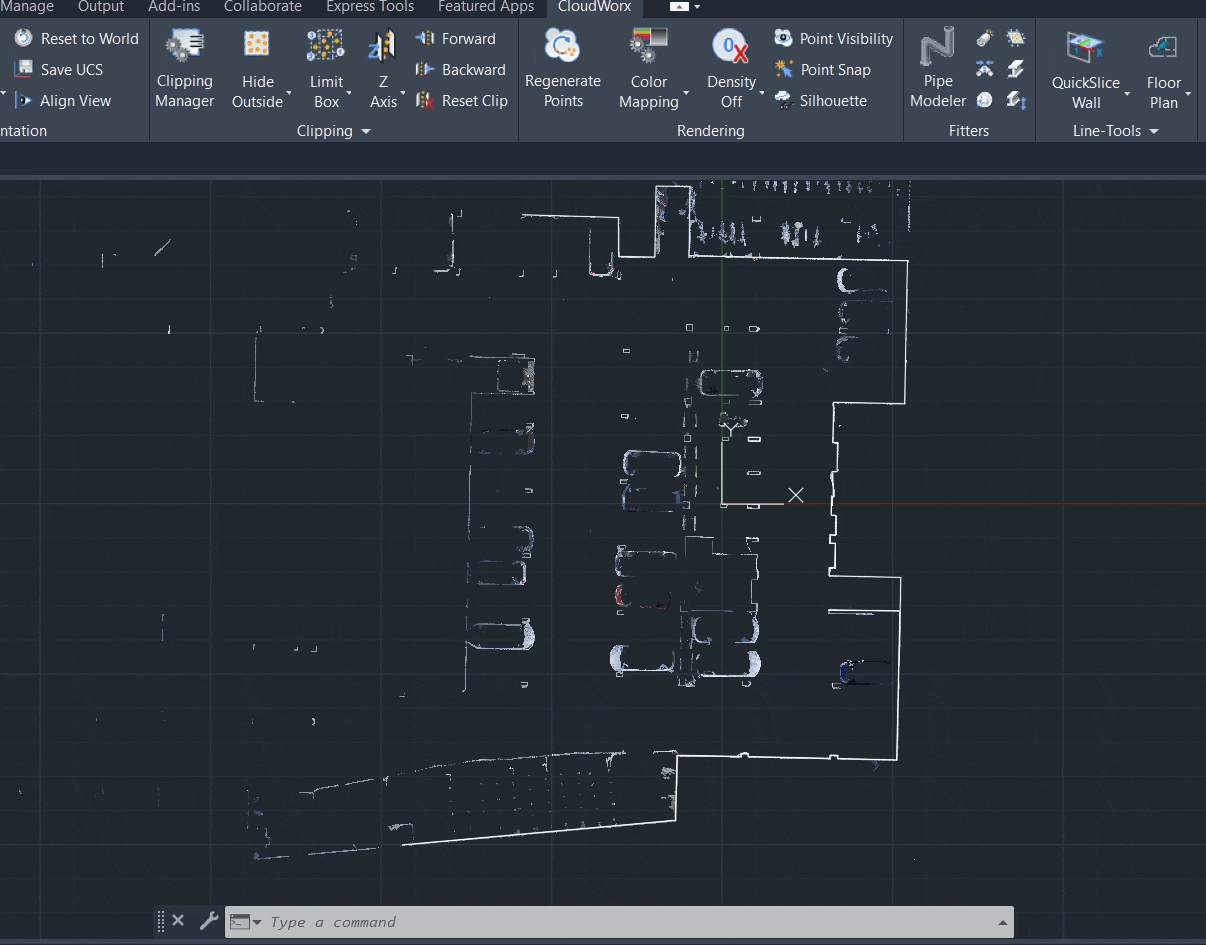
Task: Expand the Clipping panel dropdown
Action: (365, 132)
